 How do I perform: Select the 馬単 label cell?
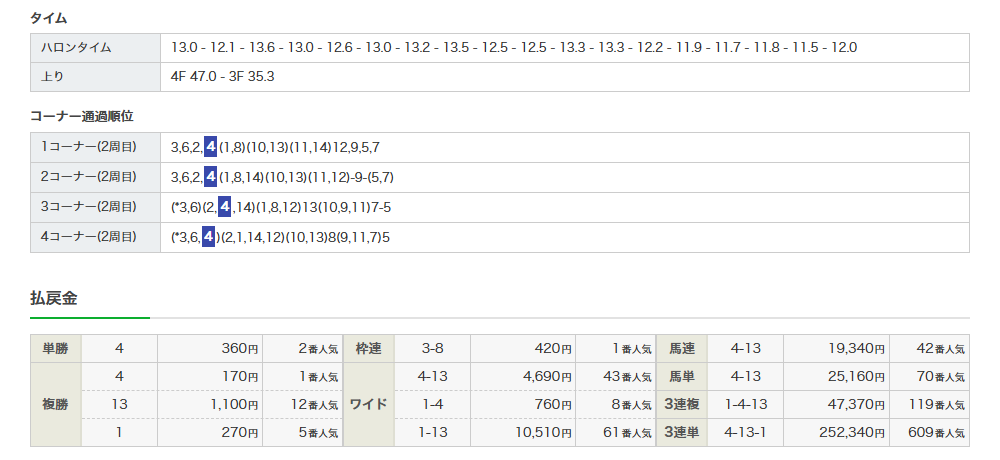tap(682, 377)
